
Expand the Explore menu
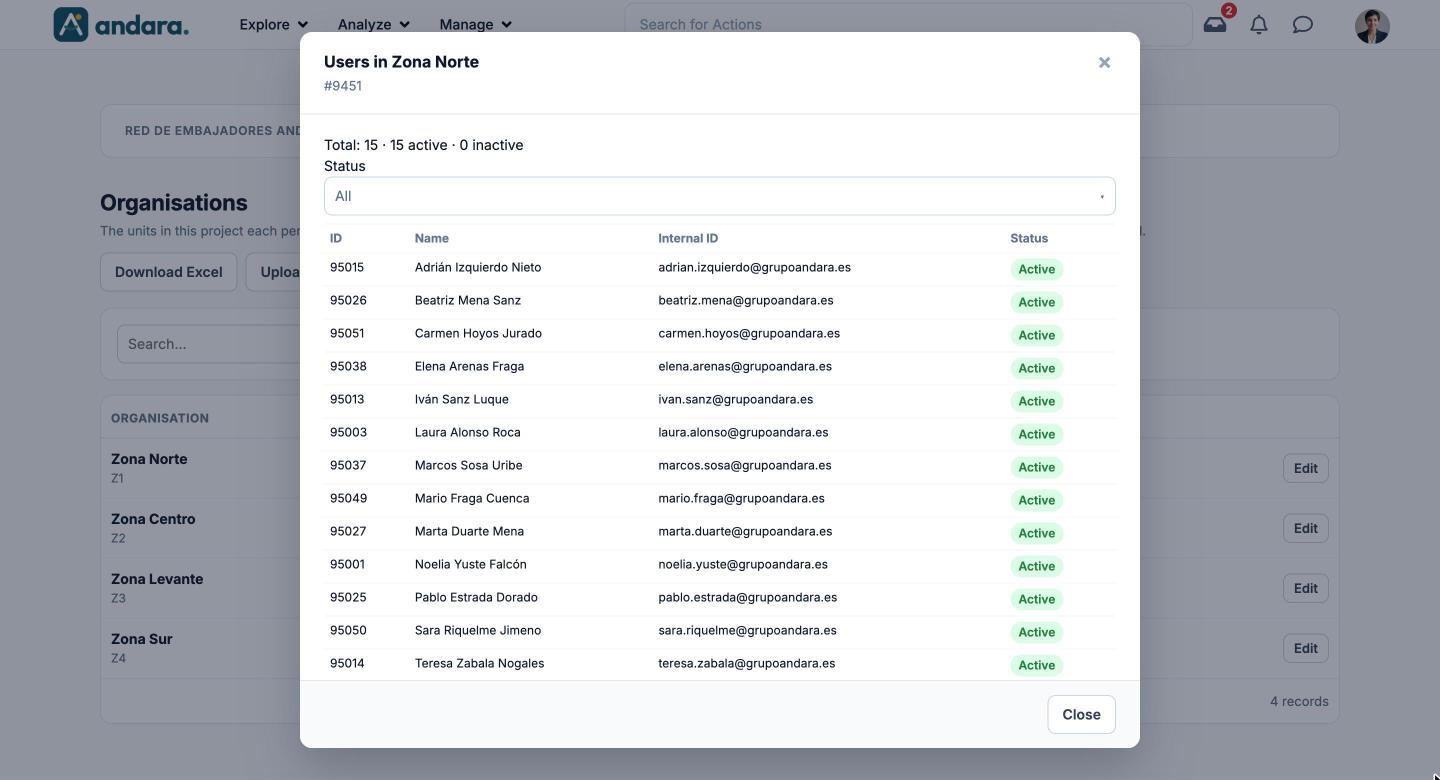coord(273,24)
